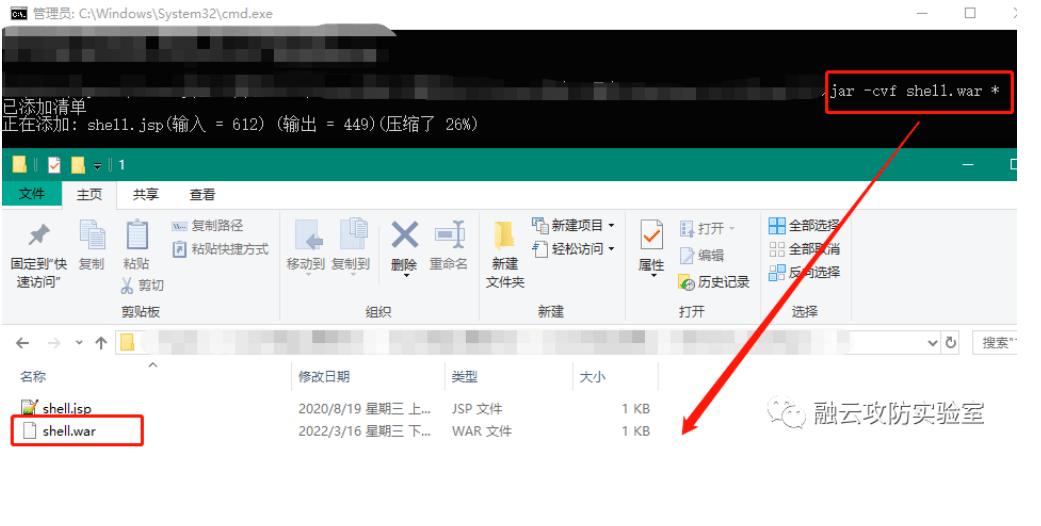Click Select all (全部选择)
1041x526 pixels.
pyautogui.click(x=804, y=226)
